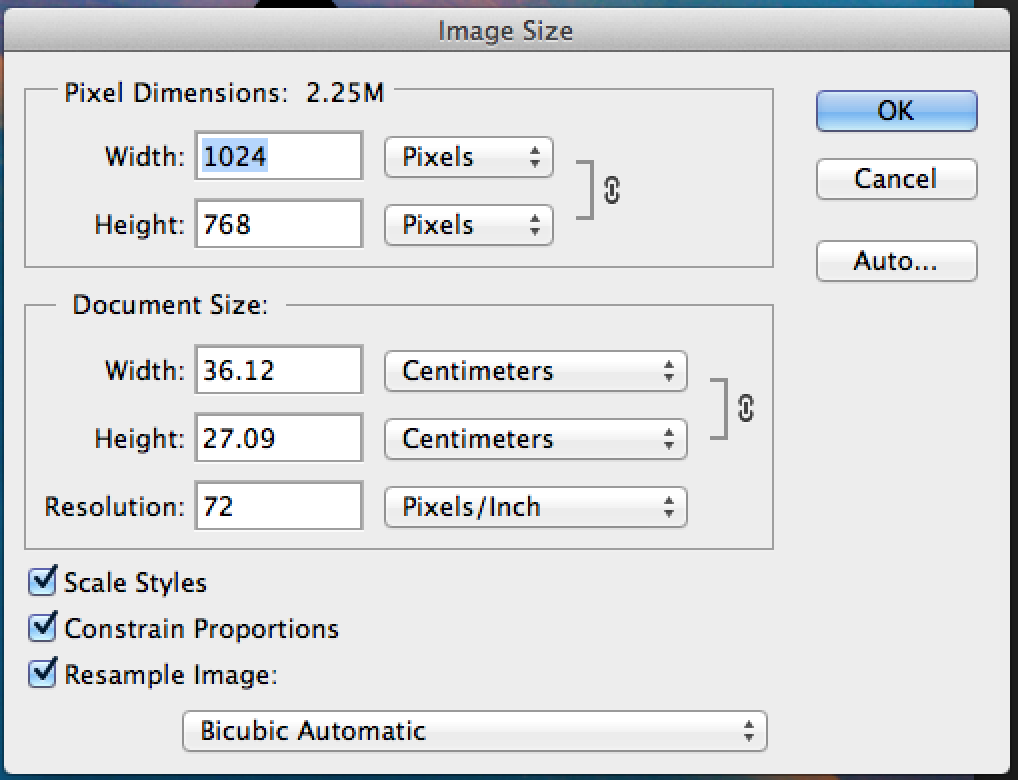Expand document Width Centimeters dropdown
Image resolution: width=1018 pixels, height=780 pixels.
535,371
